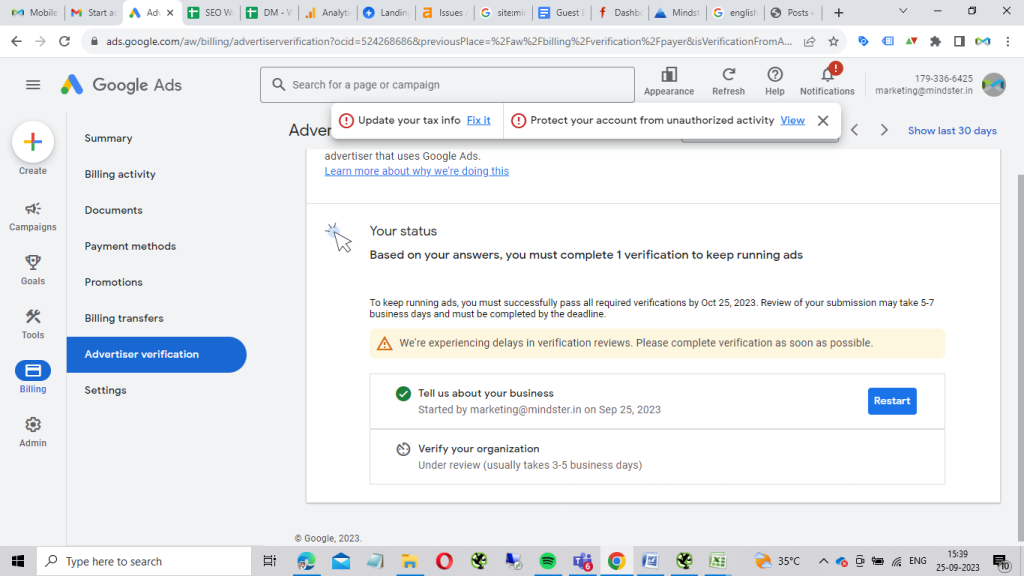Click the Create plus button
Image resolution: width=1024 pixels, height=576 pixels.
[x=32, y=142]
